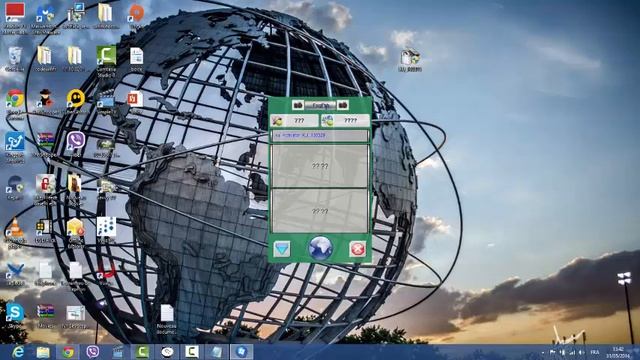Click the gray title button atop the green widget
The height and width of the screenshot is (360, 640).
tap(320, 105)
